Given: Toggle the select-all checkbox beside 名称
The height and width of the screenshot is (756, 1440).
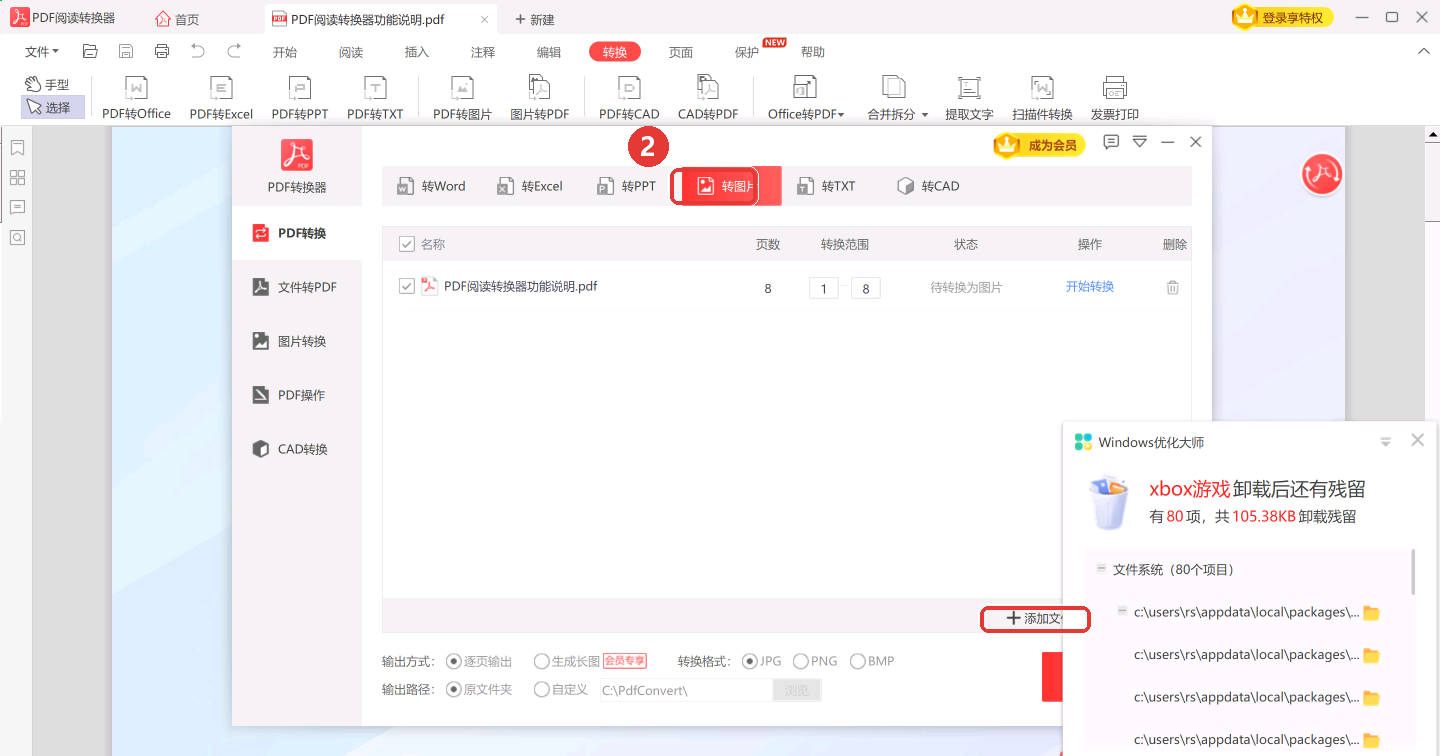Looking at the screenshot, I should (407, 244).
